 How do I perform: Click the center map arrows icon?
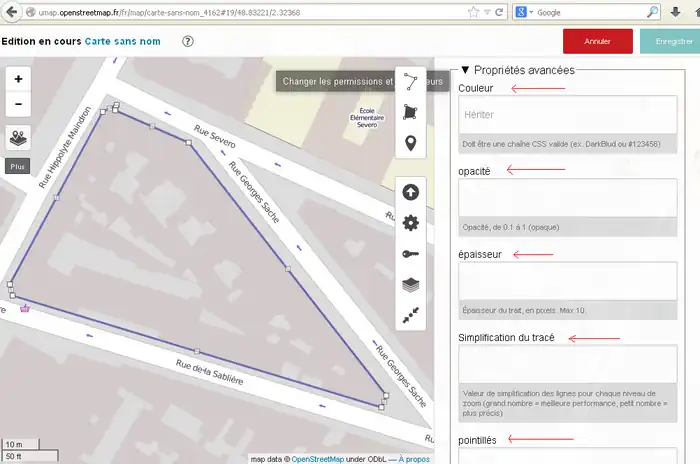pos(410,315)
